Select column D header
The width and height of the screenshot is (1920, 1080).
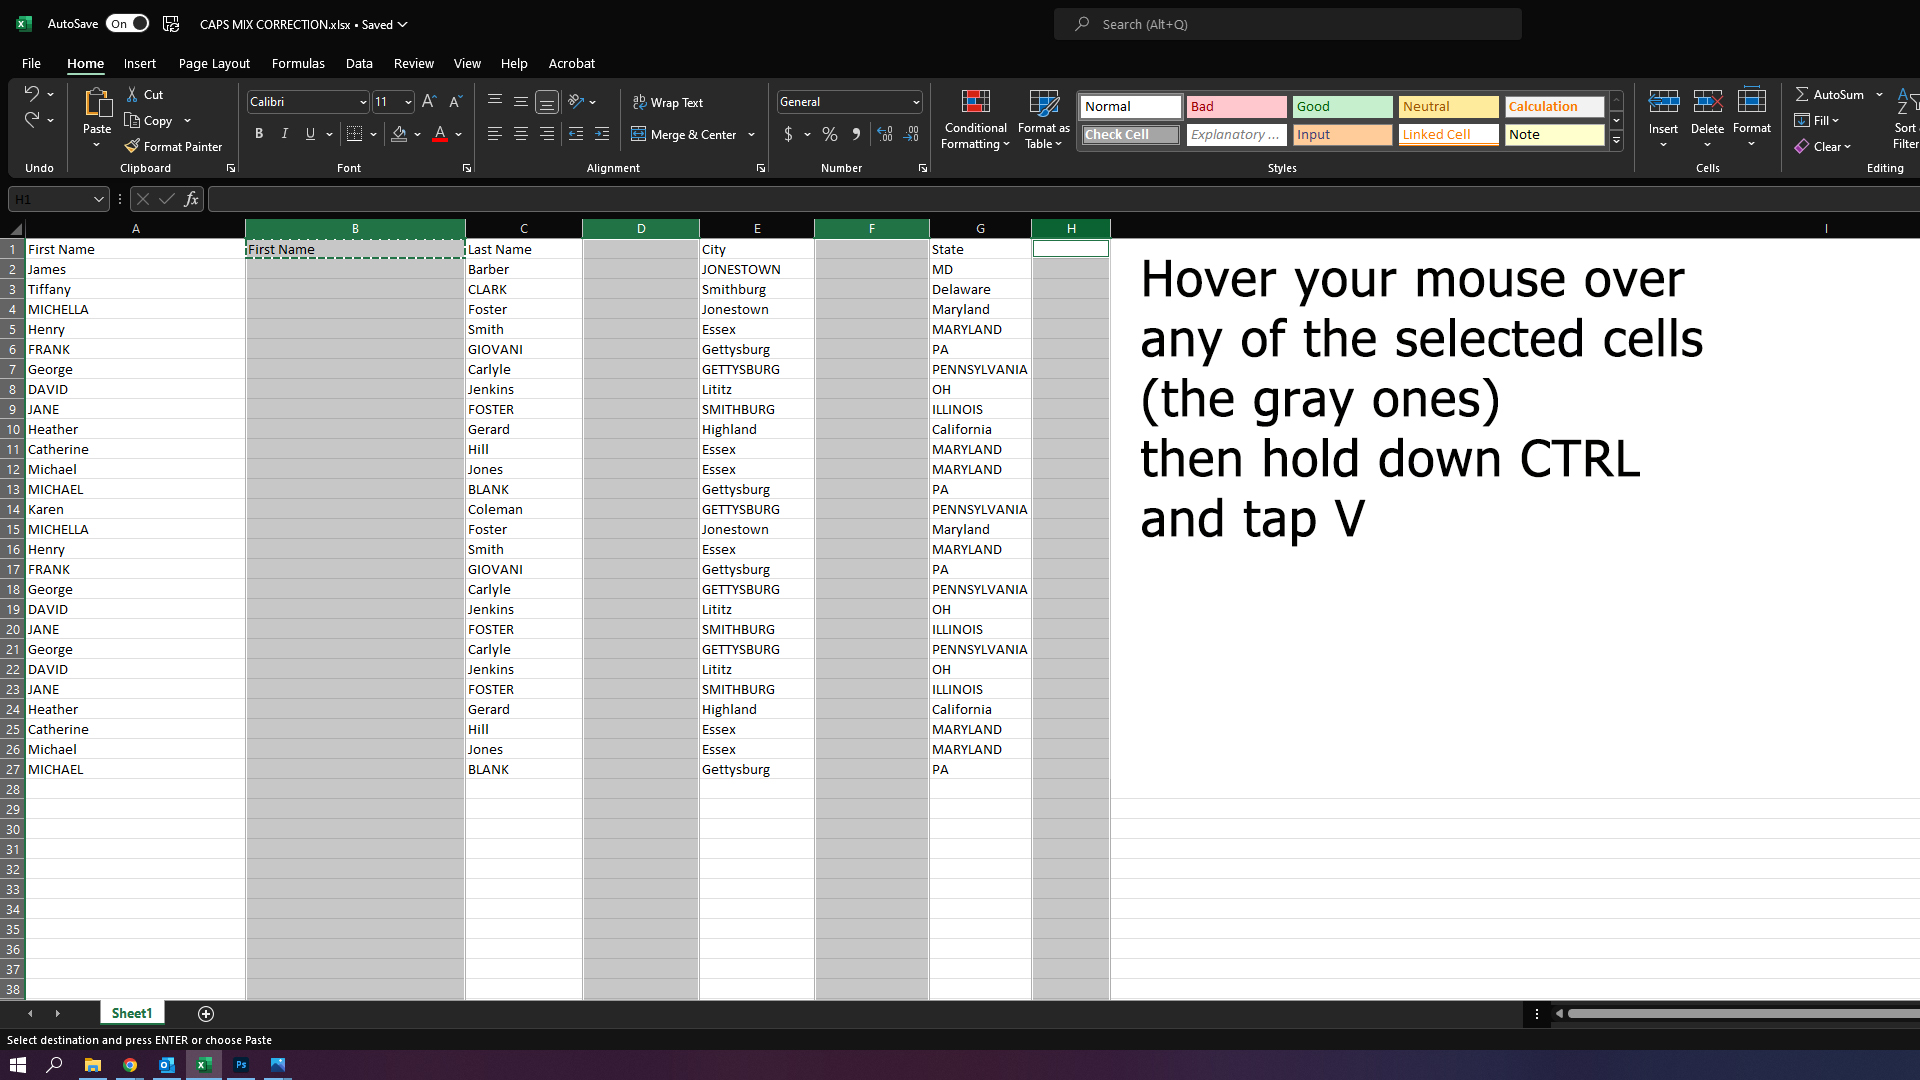(641, 228)
